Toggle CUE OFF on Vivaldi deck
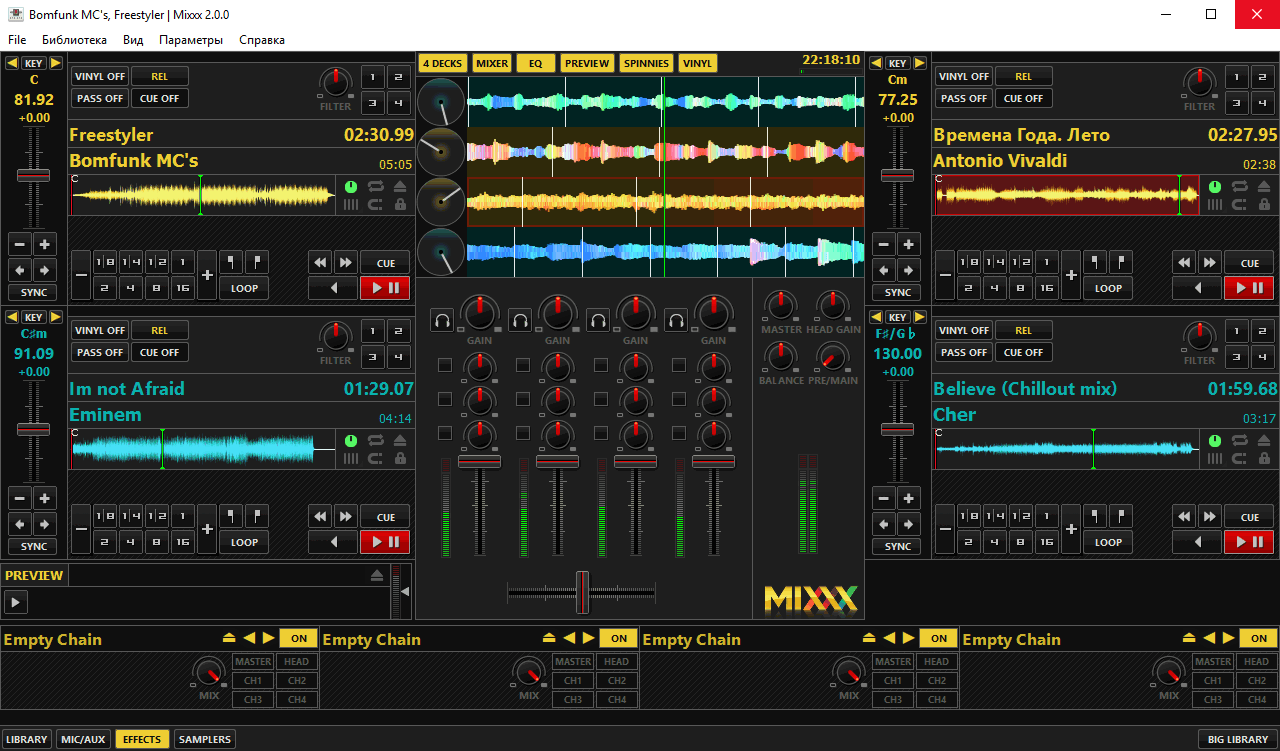 pos(1024,98)
